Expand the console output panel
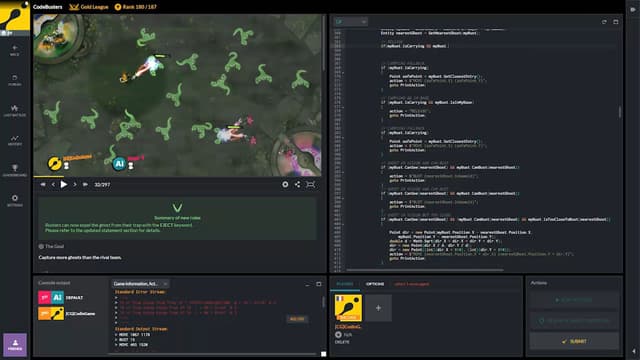640x360 pixels. pyautogui.click(x=319, y=284)
